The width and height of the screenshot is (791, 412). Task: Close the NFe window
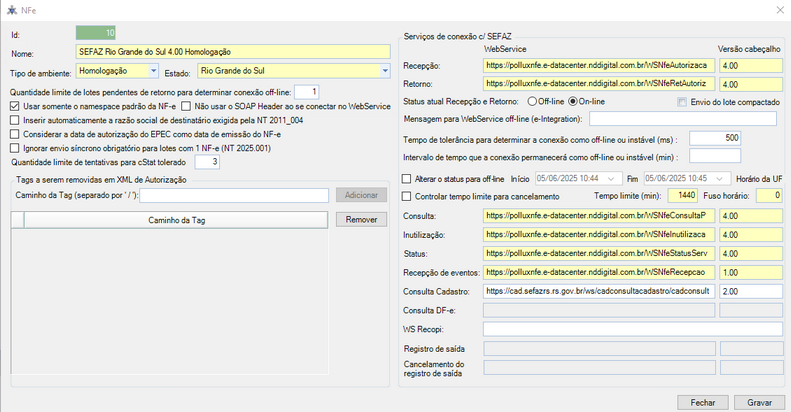pyautogui.click(x=778, y=8)
